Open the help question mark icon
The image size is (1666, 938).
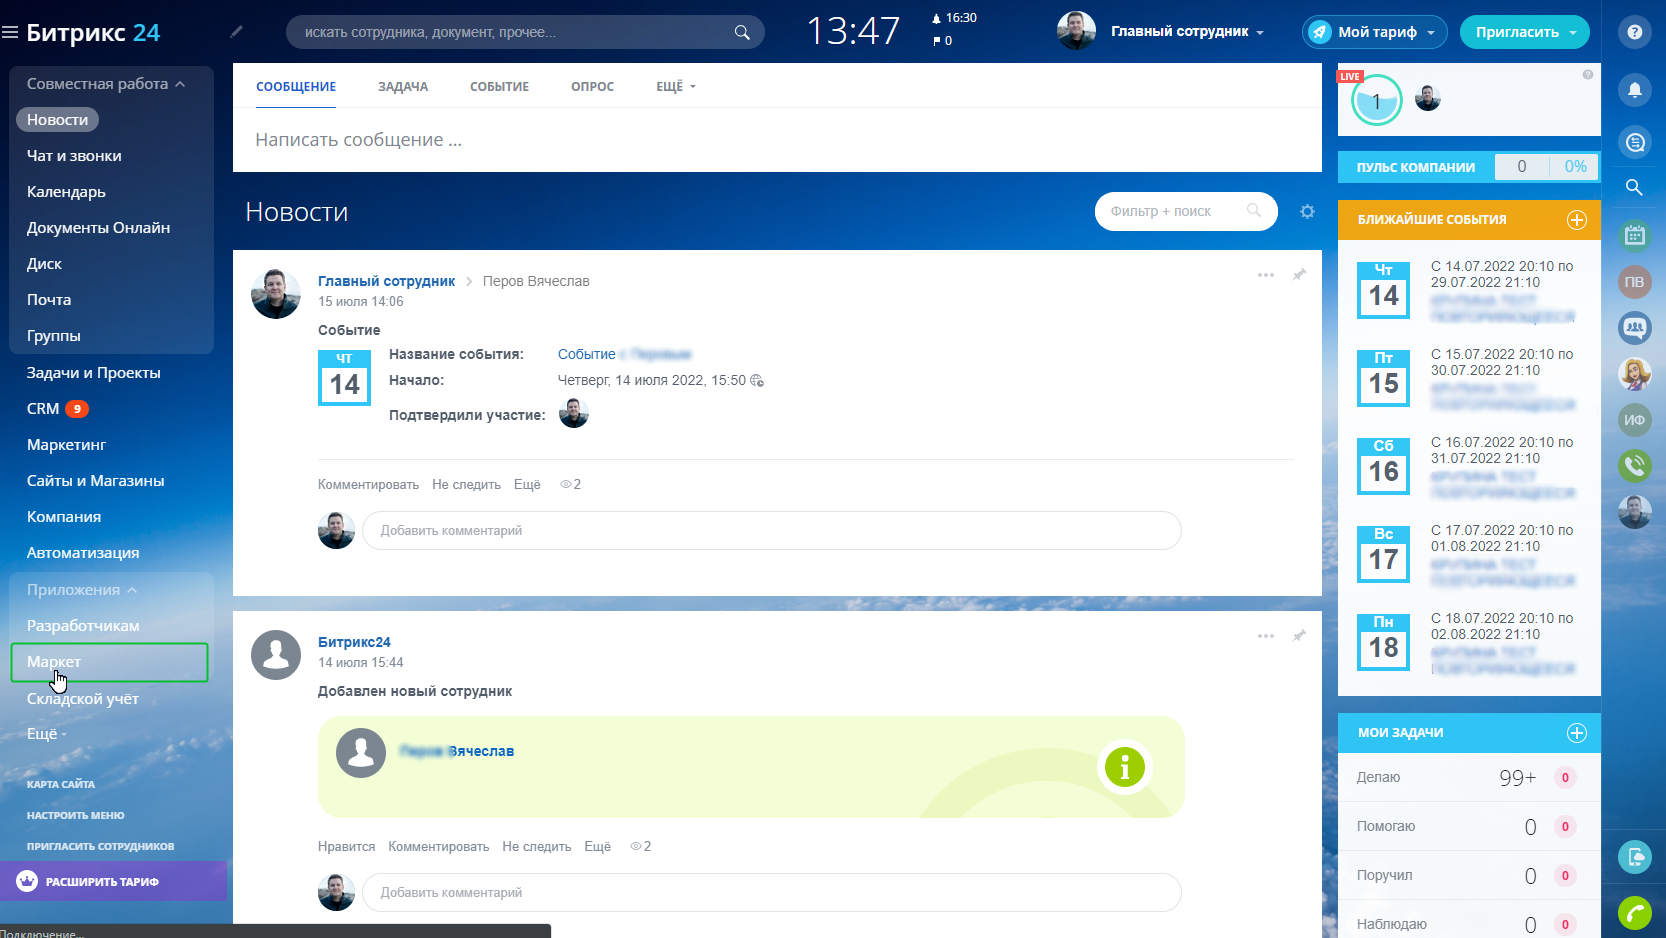(x=1634, y=32)
